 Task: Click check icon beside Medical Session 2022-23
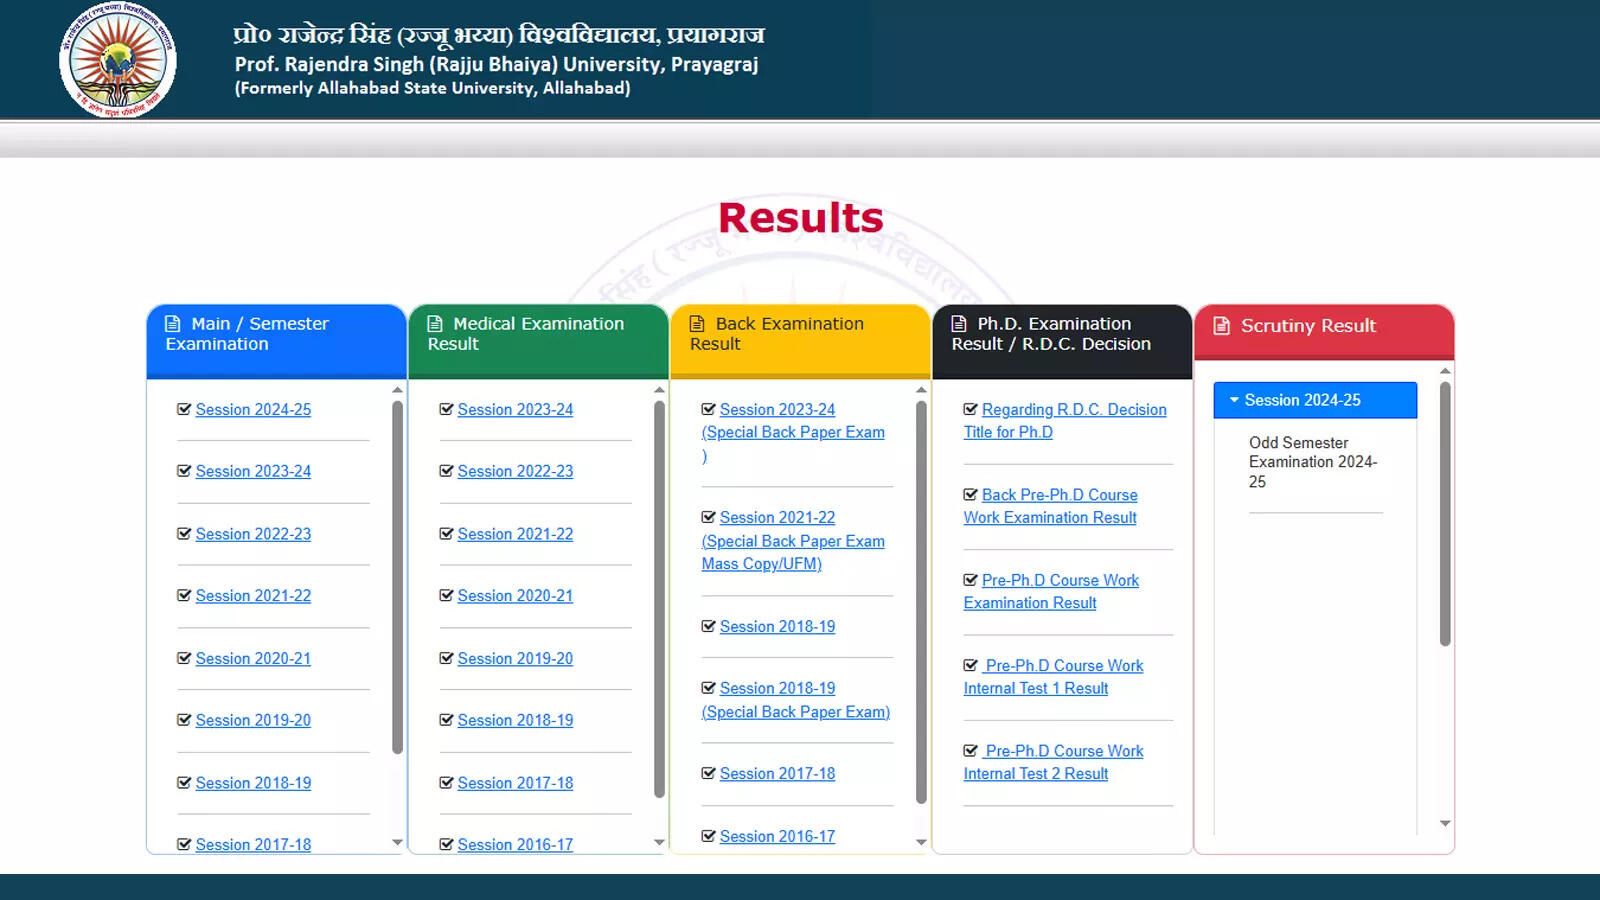(x=446, y=471)
